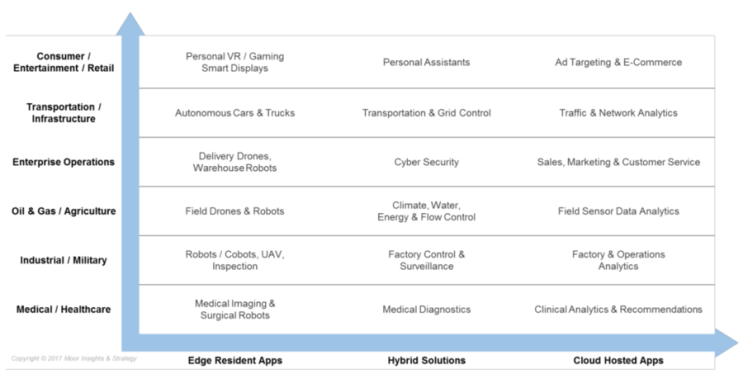Viewport: 743px width, 374px height.
Task: Select the Edge Resident Apps column label
Action: 235,360
